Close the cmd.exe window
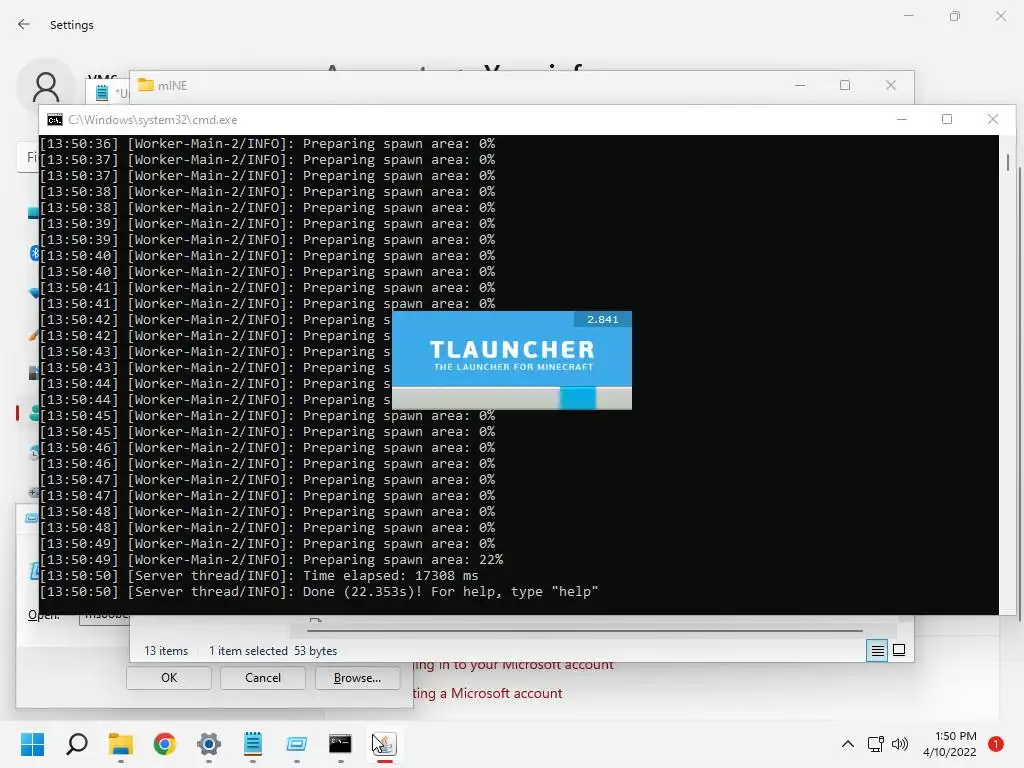 pos(993,120)
